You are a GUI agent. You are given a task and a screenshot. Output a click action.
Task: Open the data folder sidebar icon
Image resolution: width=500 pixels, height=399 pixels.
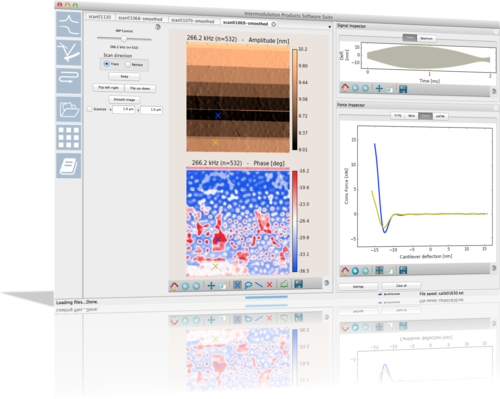pos(69,109)
